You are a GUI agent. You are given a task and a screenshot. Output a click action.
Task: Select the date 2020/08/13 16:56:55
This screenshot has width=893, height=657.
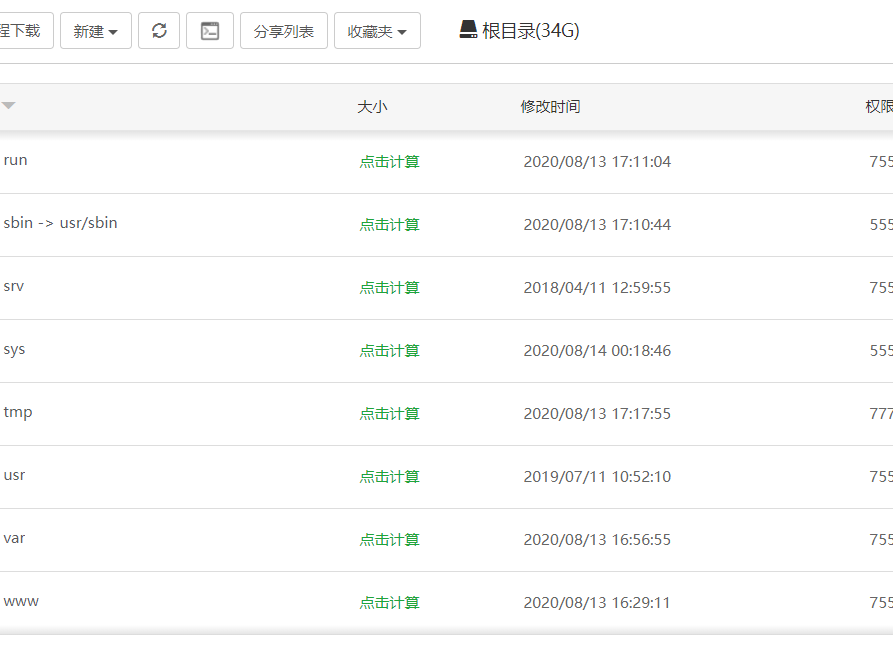click(597, 540)
